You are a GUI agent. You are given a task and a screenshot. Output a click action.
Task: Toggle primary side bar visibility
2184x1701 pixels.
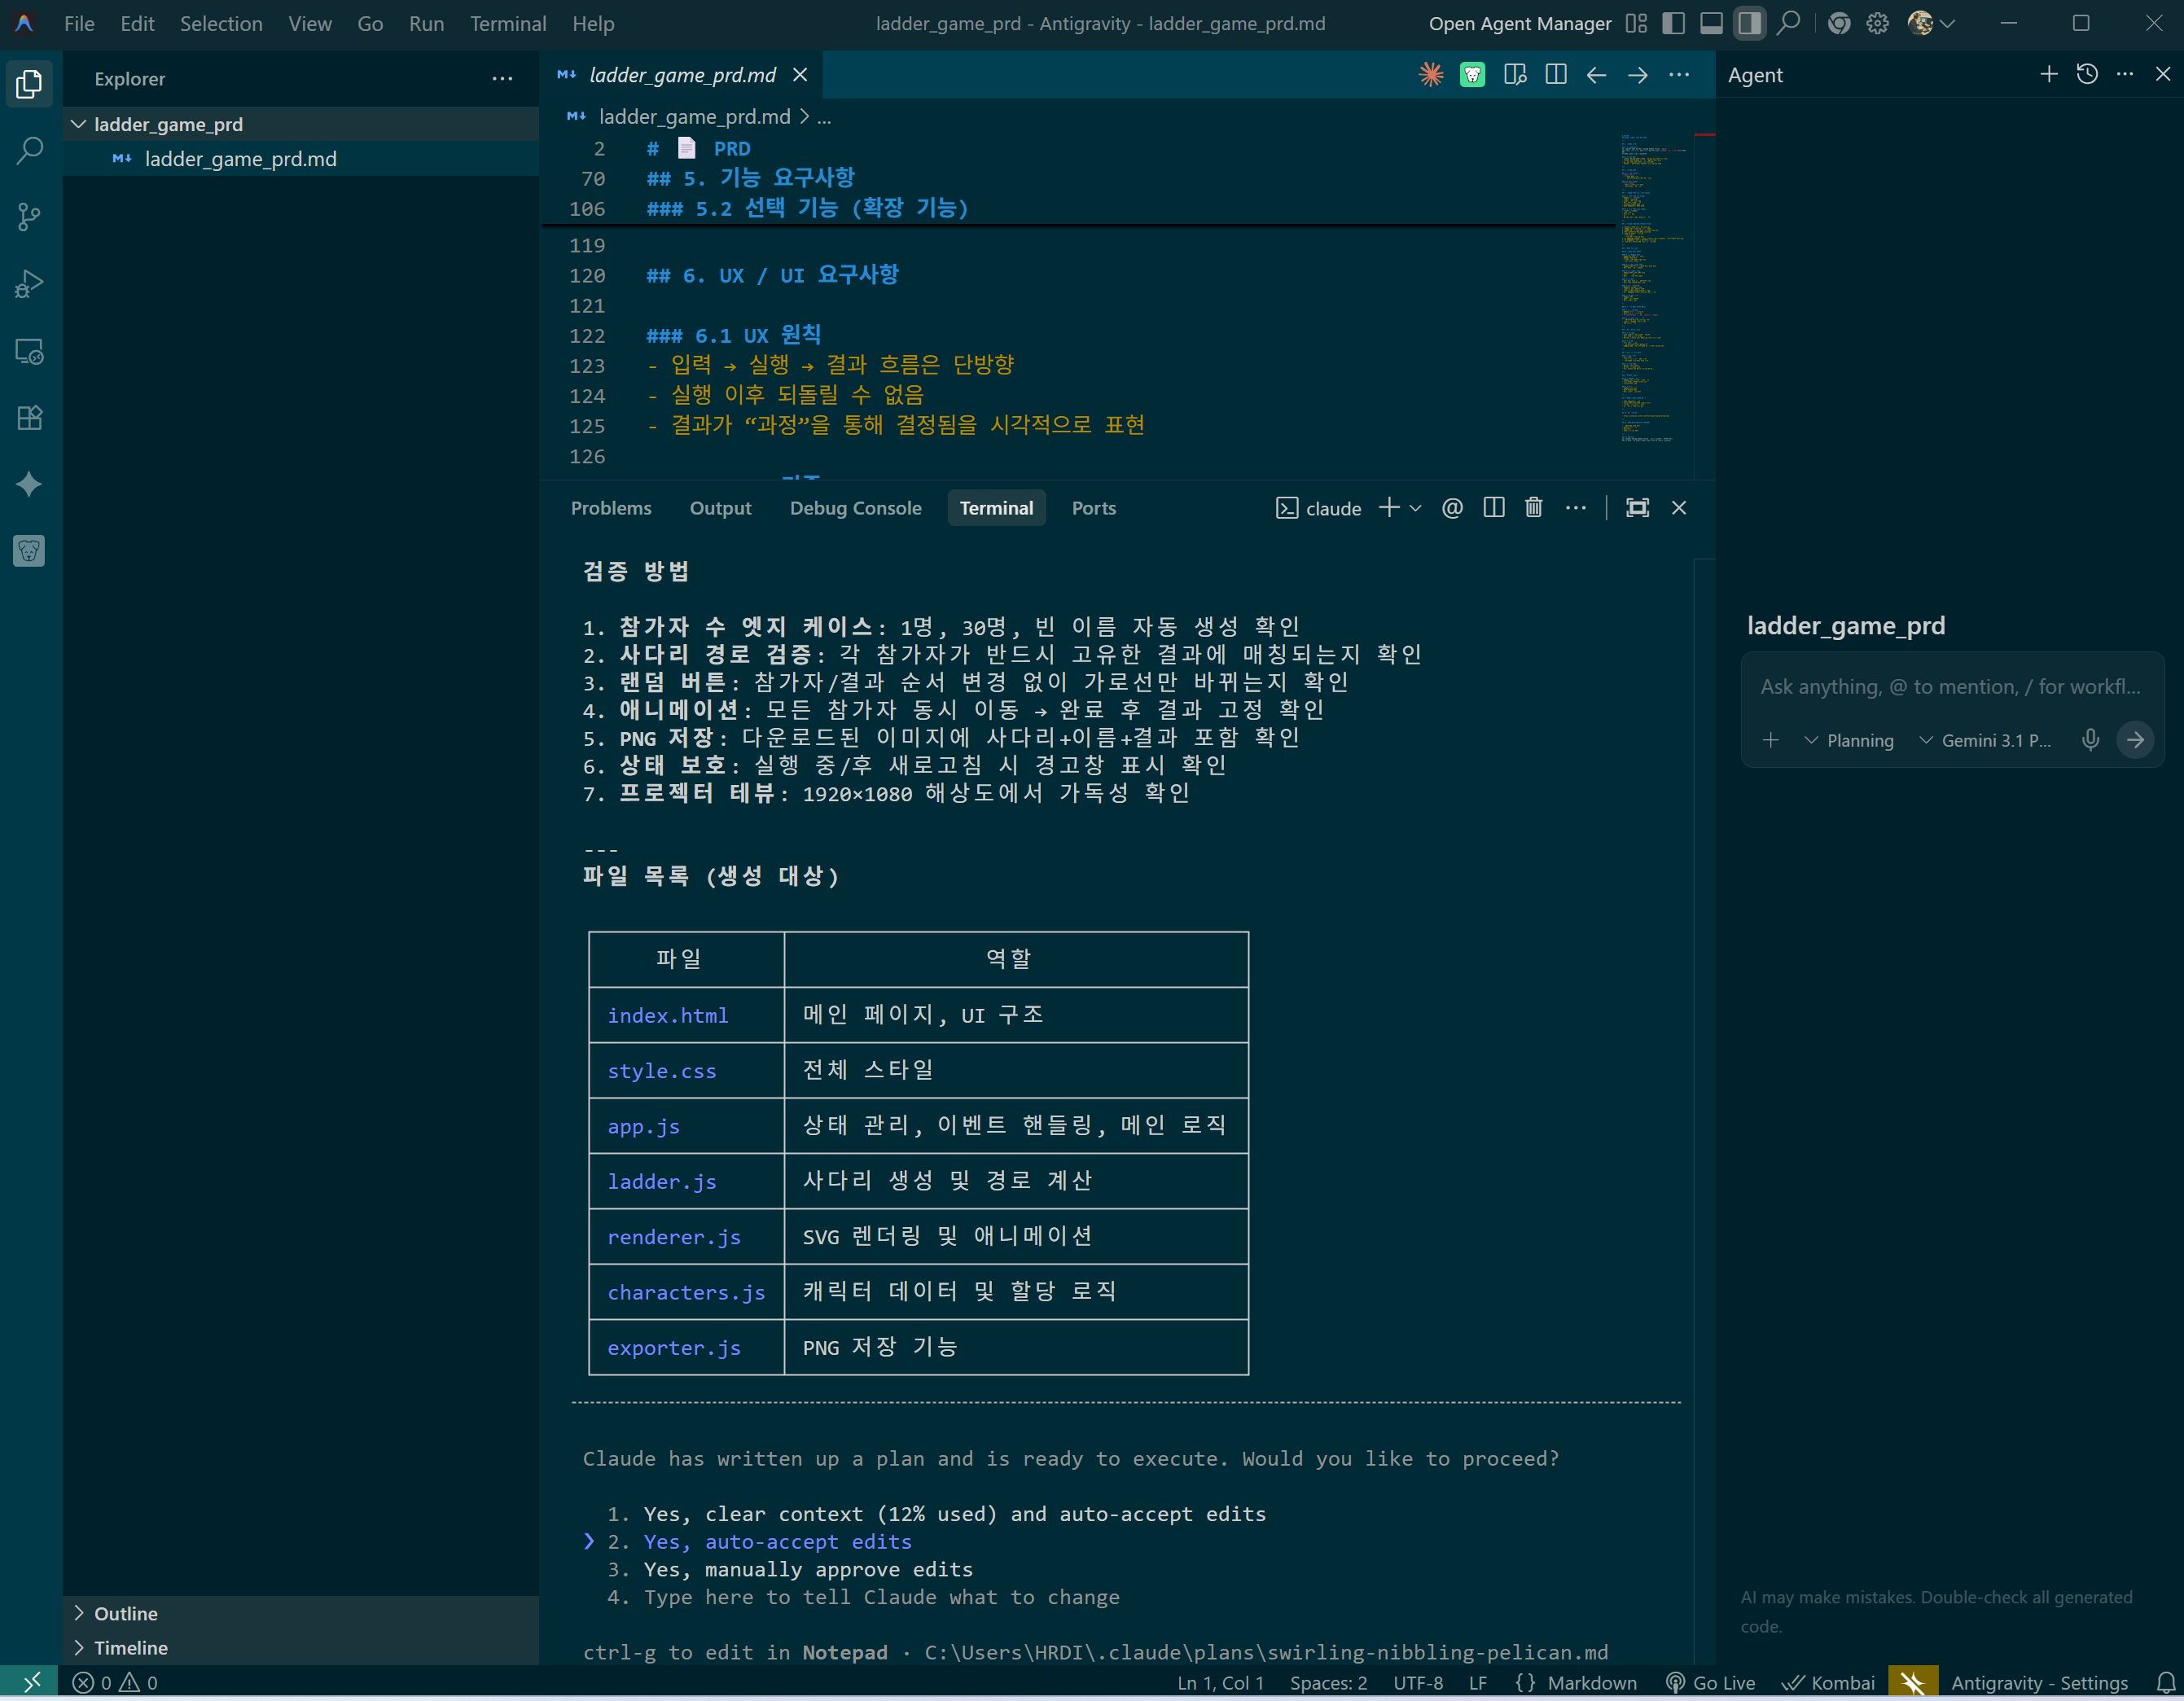[x=1673, y=24]
